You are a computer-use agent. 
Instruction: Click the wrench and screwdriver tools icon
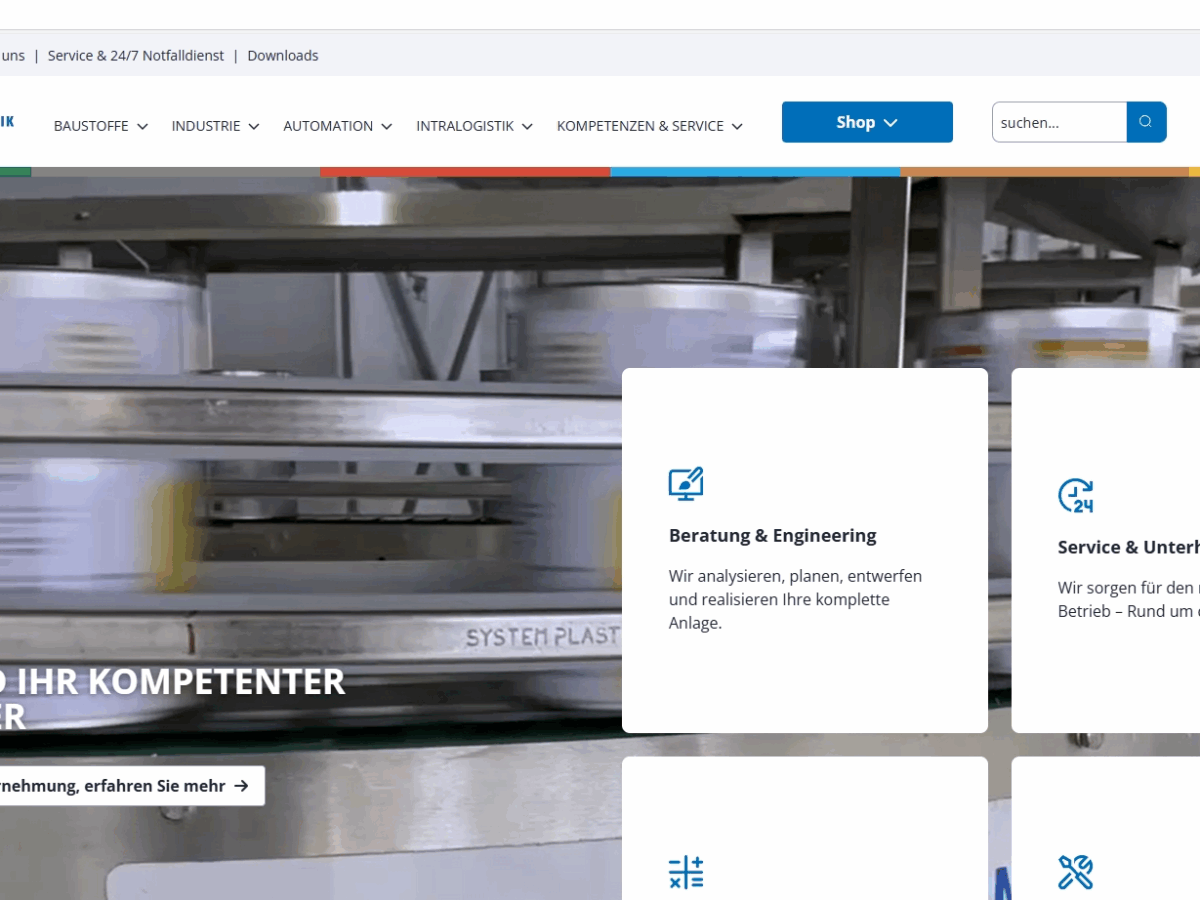pyautogui.click(x=1076, y=872)
